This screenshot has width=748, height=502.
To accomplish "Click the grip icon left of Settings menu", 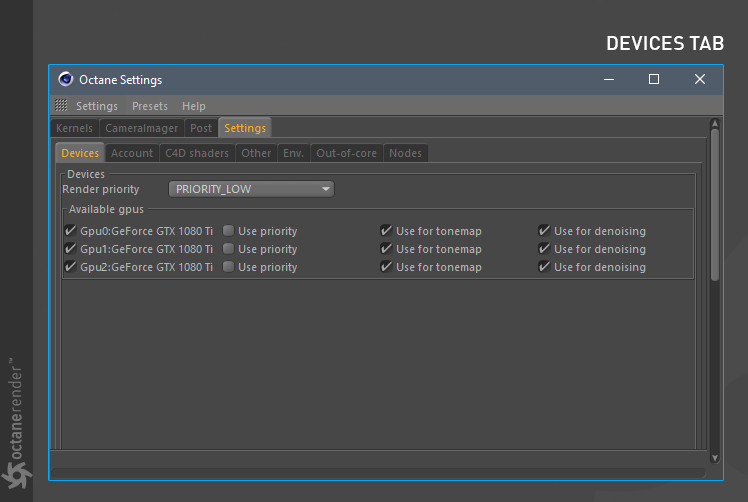I will [61, 105].
